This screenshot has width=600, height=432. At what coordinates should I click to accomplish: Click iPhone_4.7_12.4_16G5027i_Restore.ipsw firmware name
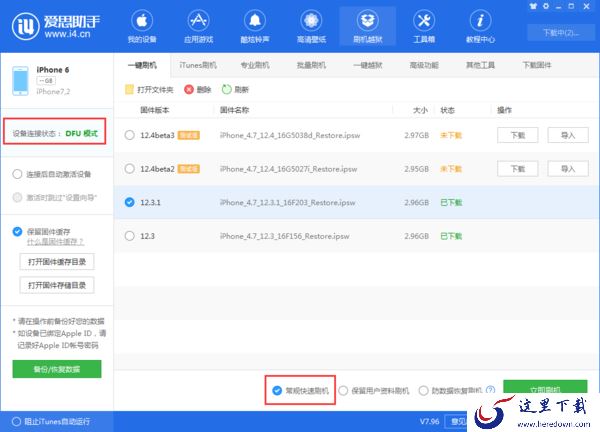coord(289,169)
